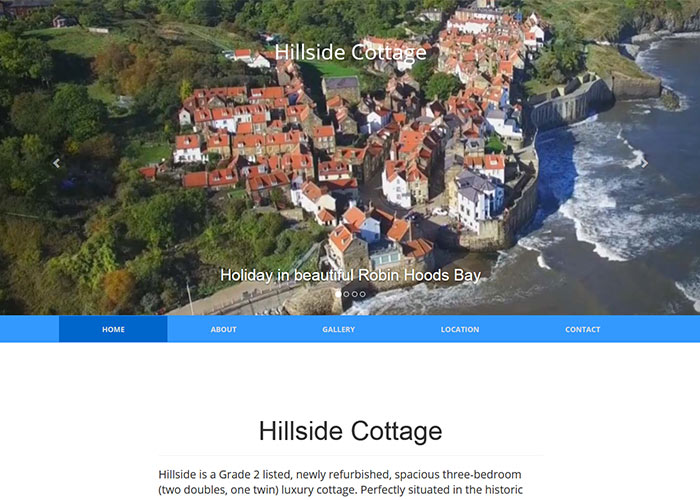This screenshot has height=500, width=700.
Task: Go to previous slide with left arrow
Action: [56, 163]
